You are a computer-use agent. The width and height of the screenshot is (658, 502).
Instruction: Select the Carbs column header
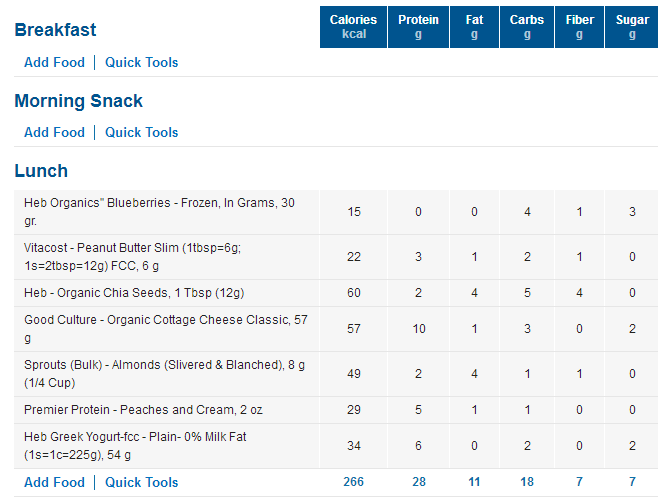tap(527, 27)
